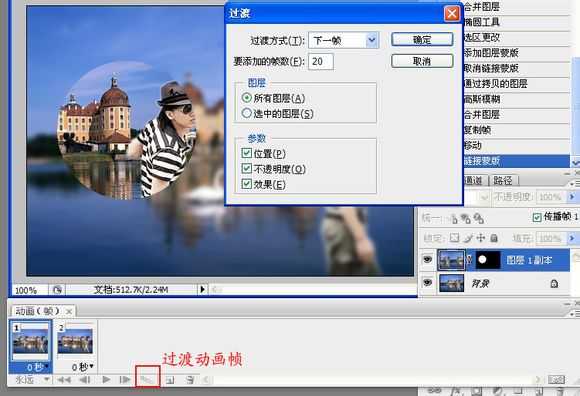
Task: Select animation frame 2 thumbnail
Action: click(75, 341)
